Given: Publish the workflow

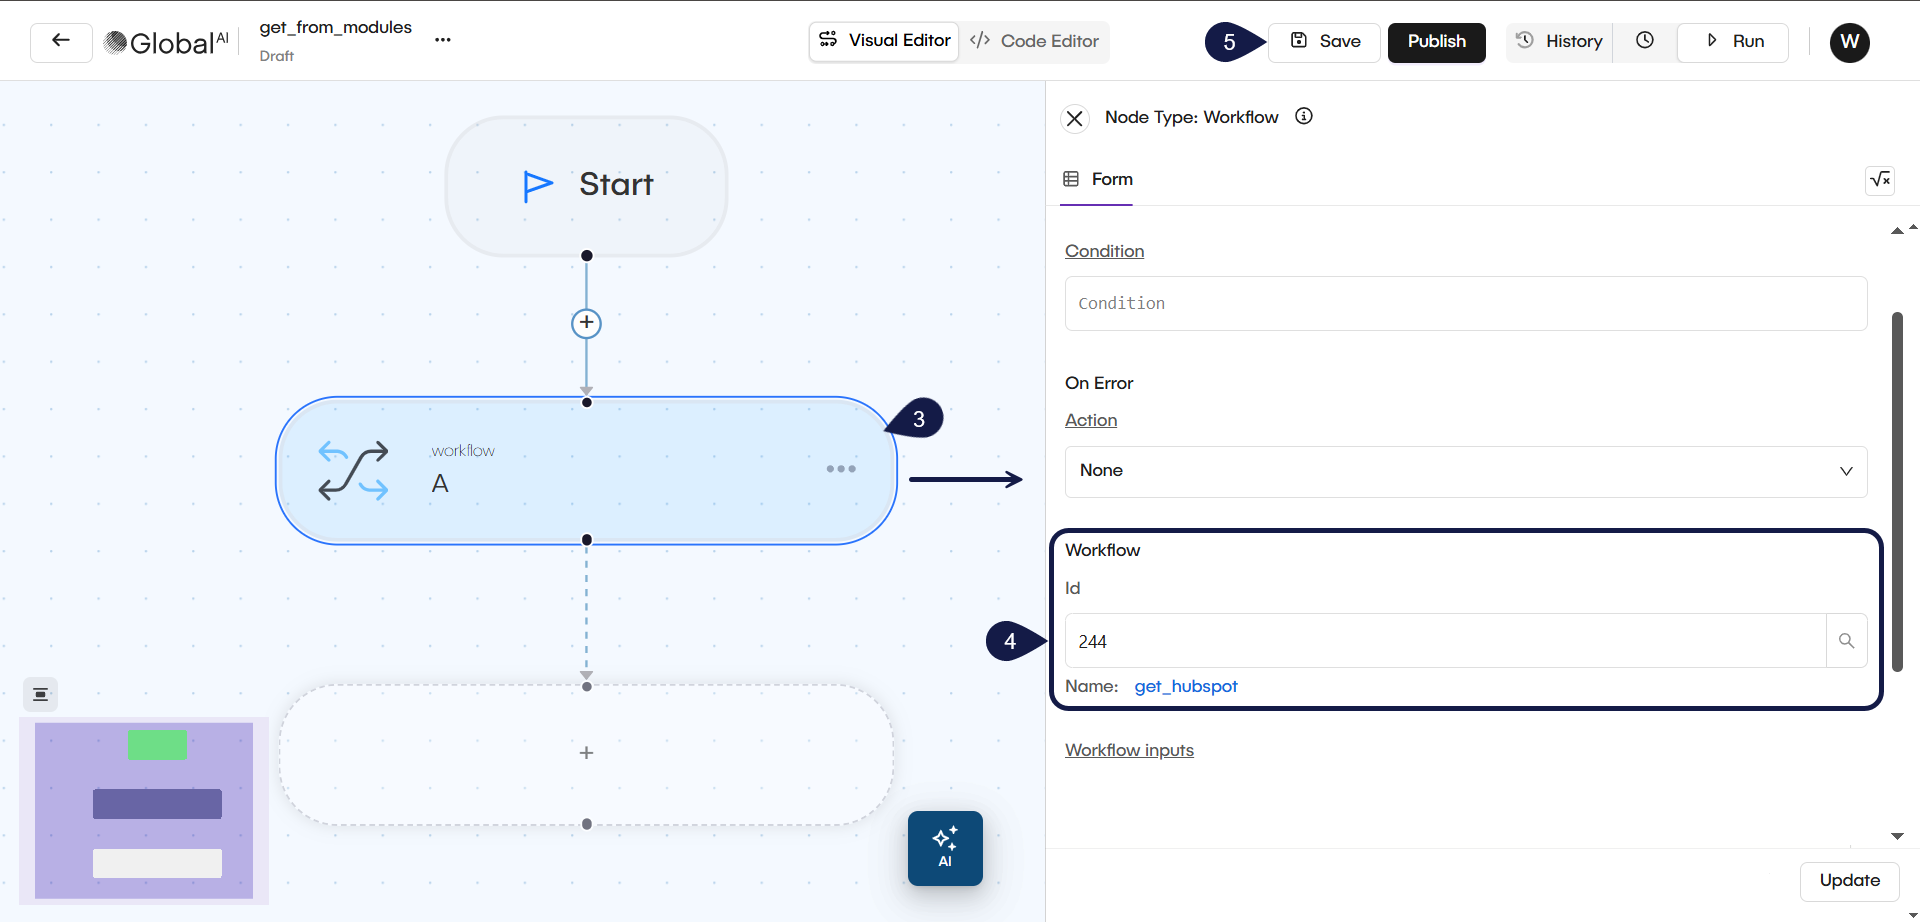Looking at the screenshot, I should [x=1436, y=42].
